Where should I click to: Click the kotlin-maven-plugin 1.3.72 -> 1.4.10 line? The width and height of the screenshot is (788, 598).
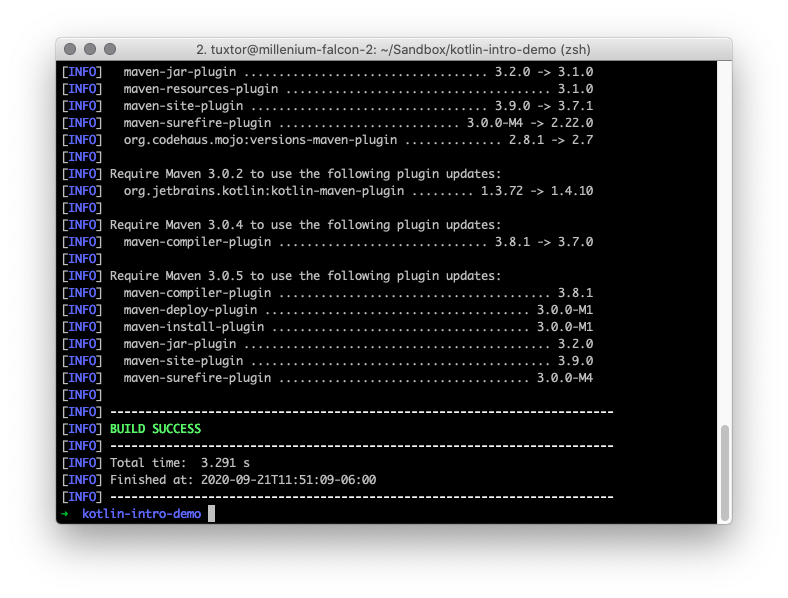(x=358, y=191)
